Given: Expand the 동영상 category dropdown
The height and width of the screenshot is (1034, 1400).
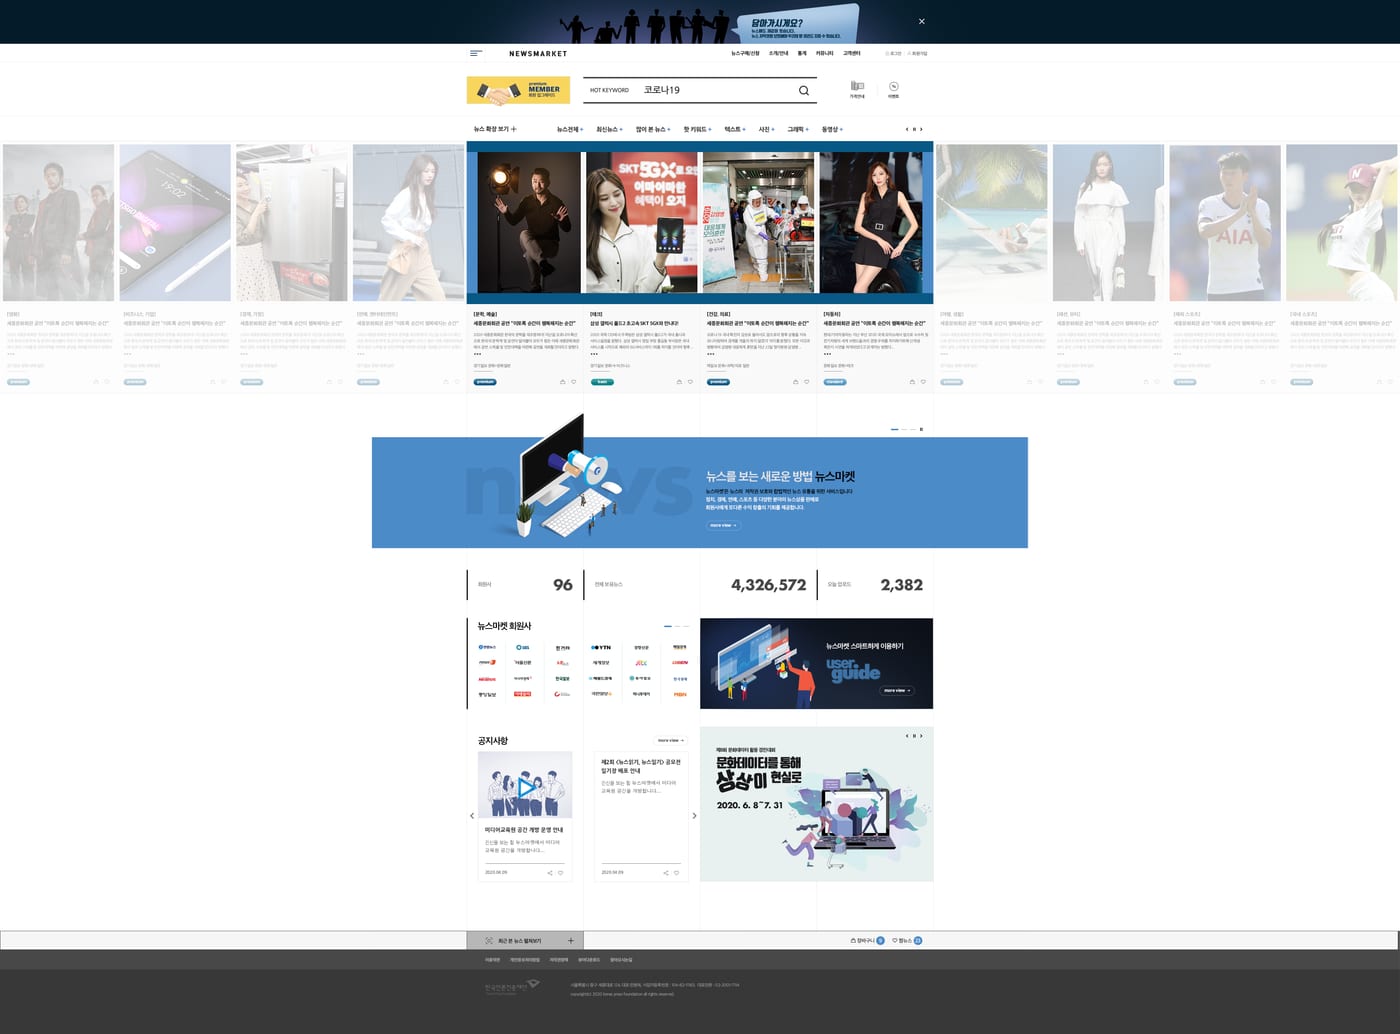Looking at the screenshot, I should coord(832,129).
